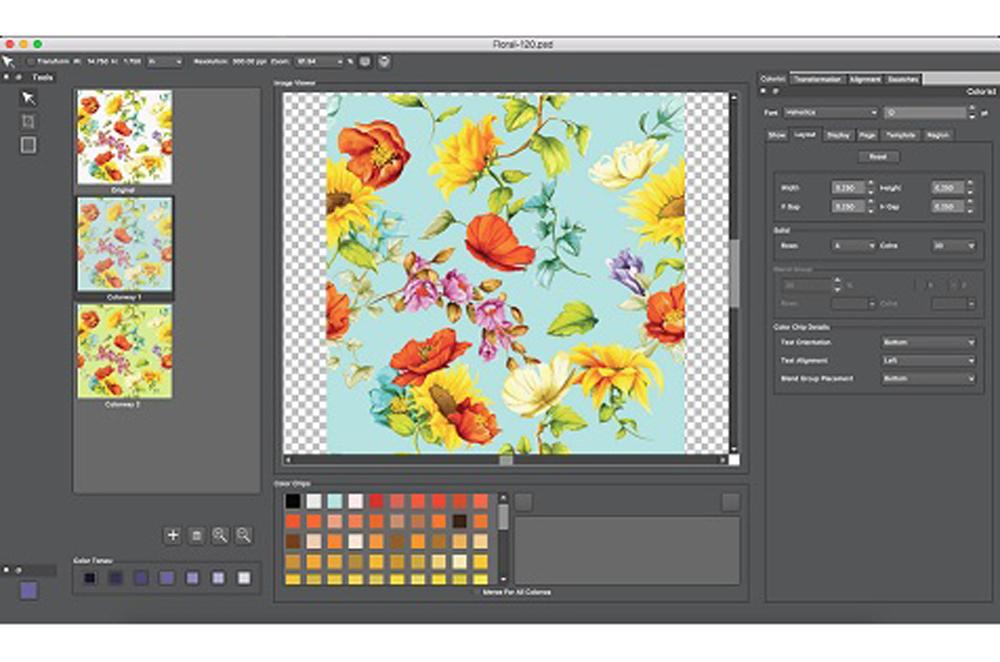The height and width of the screenshot is (662, 1000).
Task: Click the V Gap input field
Action: (848, 207)
